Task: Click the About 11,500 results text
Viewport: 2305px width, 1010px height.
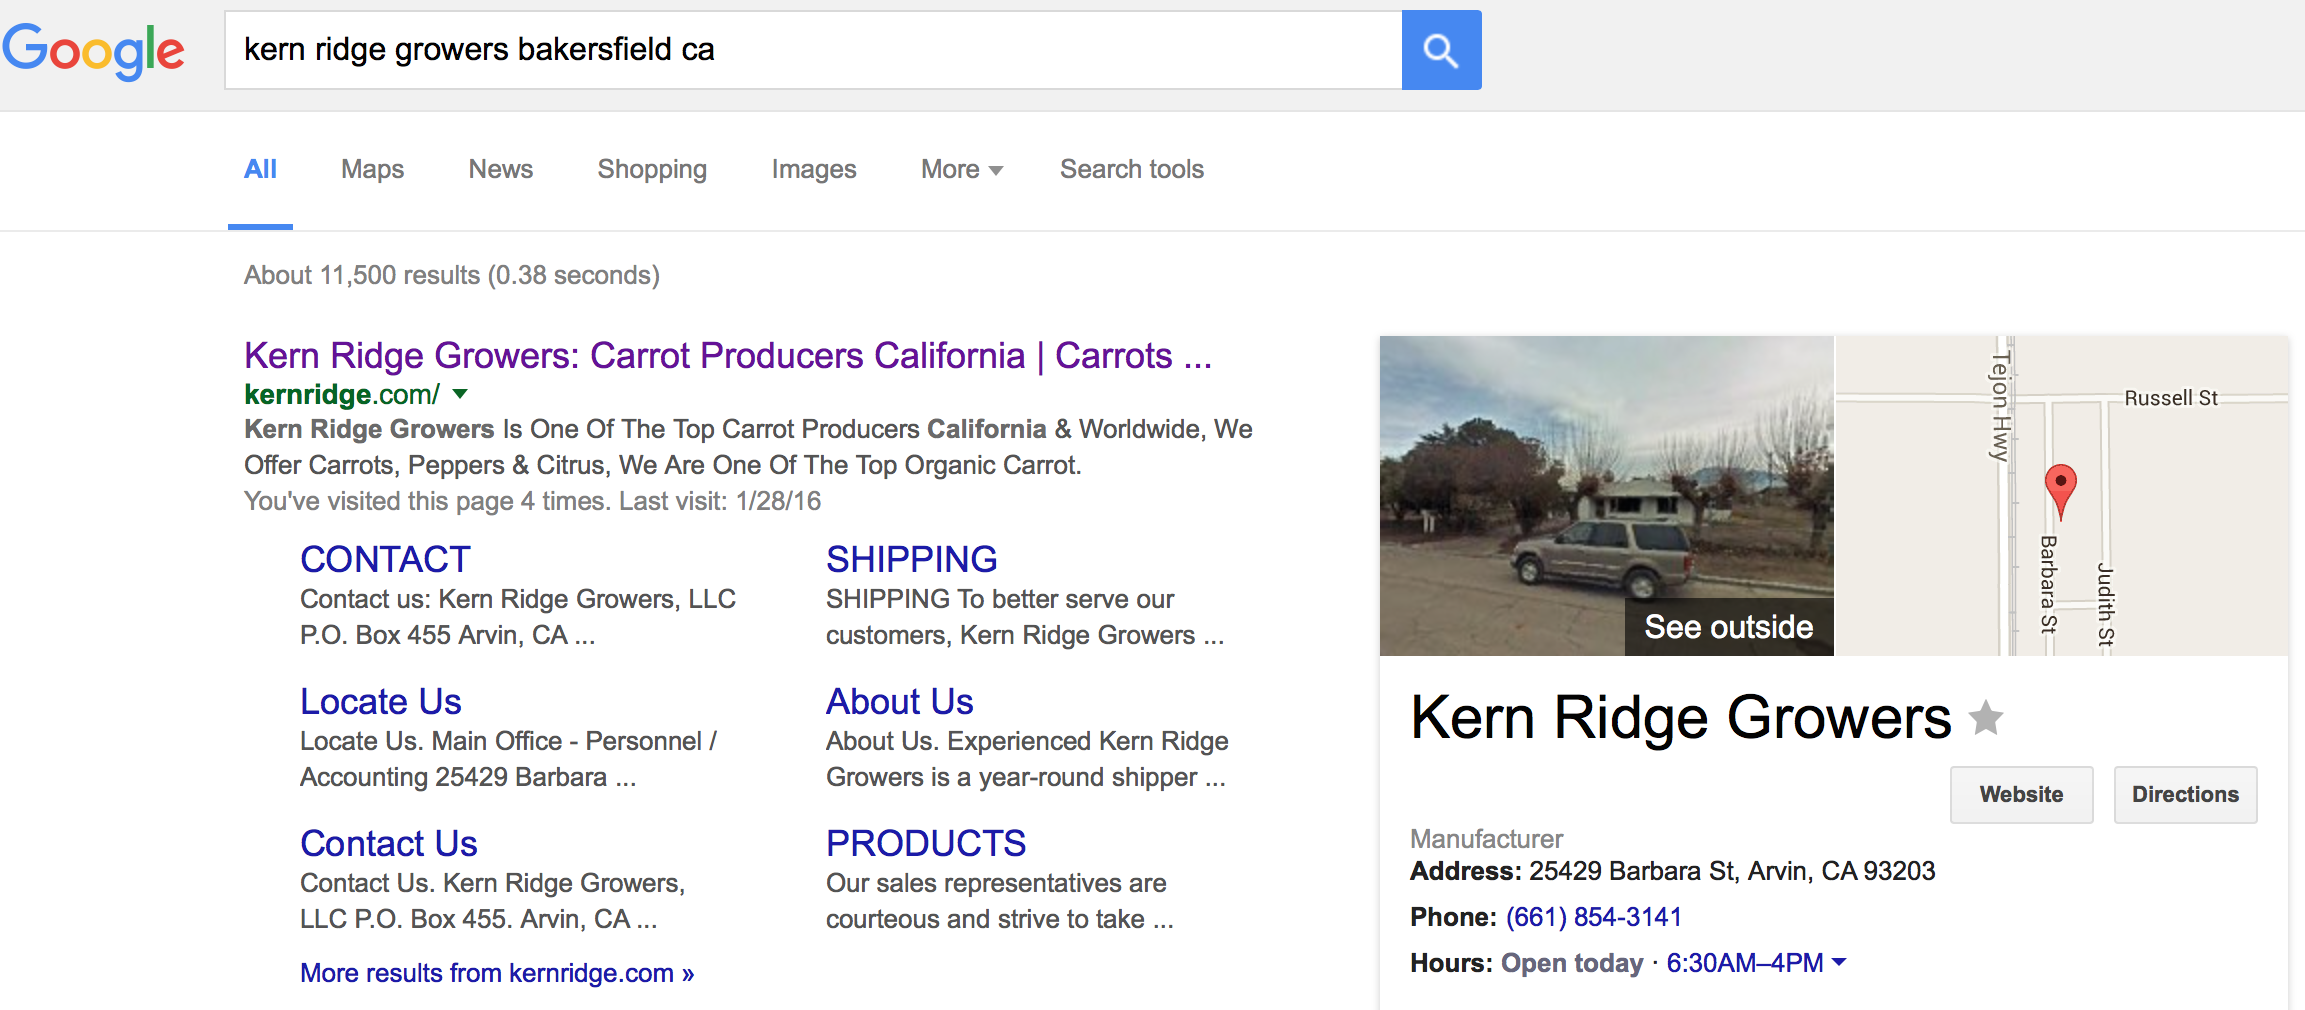Action: [x=452, y=275]
